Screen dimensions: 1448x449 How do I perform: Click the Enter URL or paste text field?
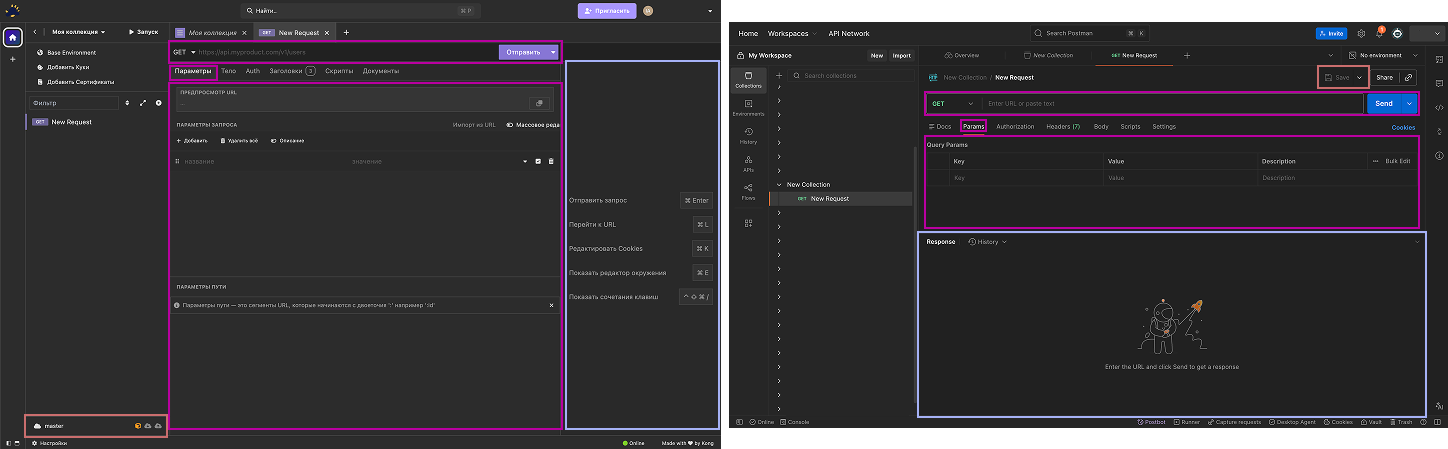(x=1170, y=103)
